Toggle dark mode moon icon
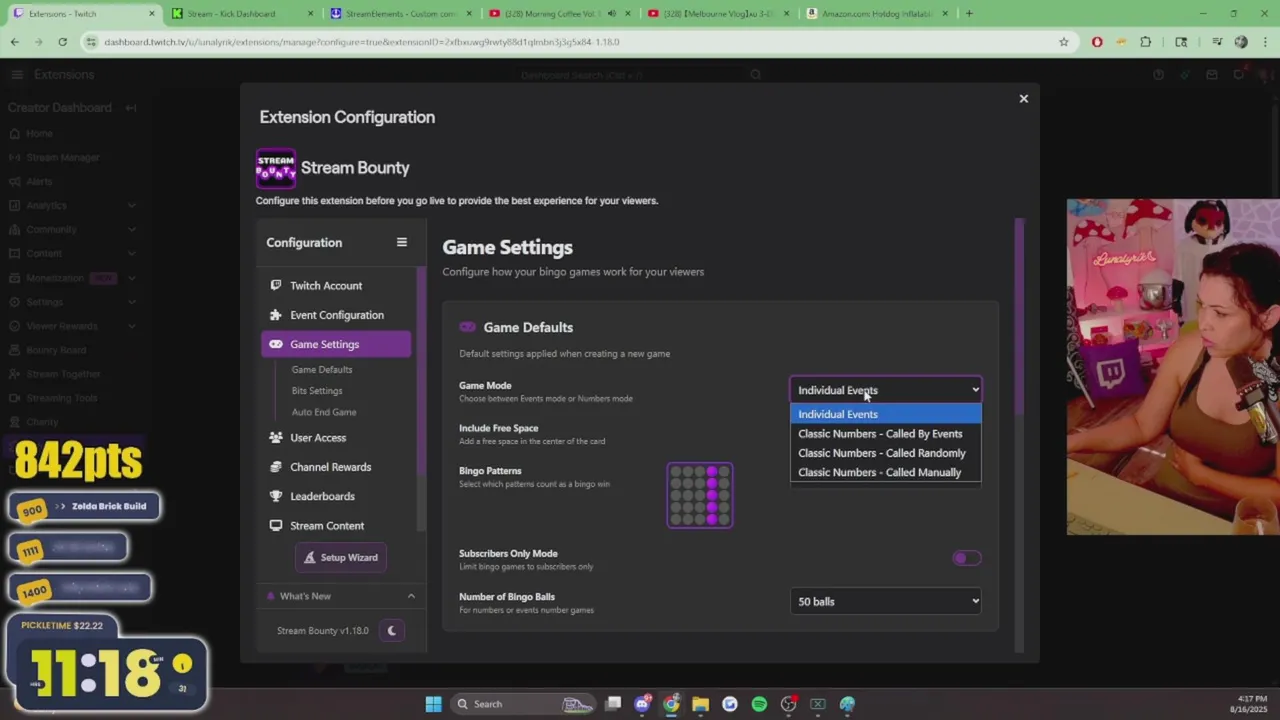 coord(391,631)
